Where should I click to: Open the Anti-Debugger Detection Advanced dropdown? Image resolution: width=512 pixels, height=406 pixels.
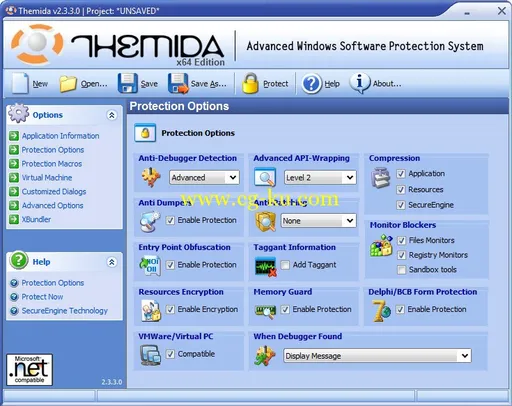(204, 177)
